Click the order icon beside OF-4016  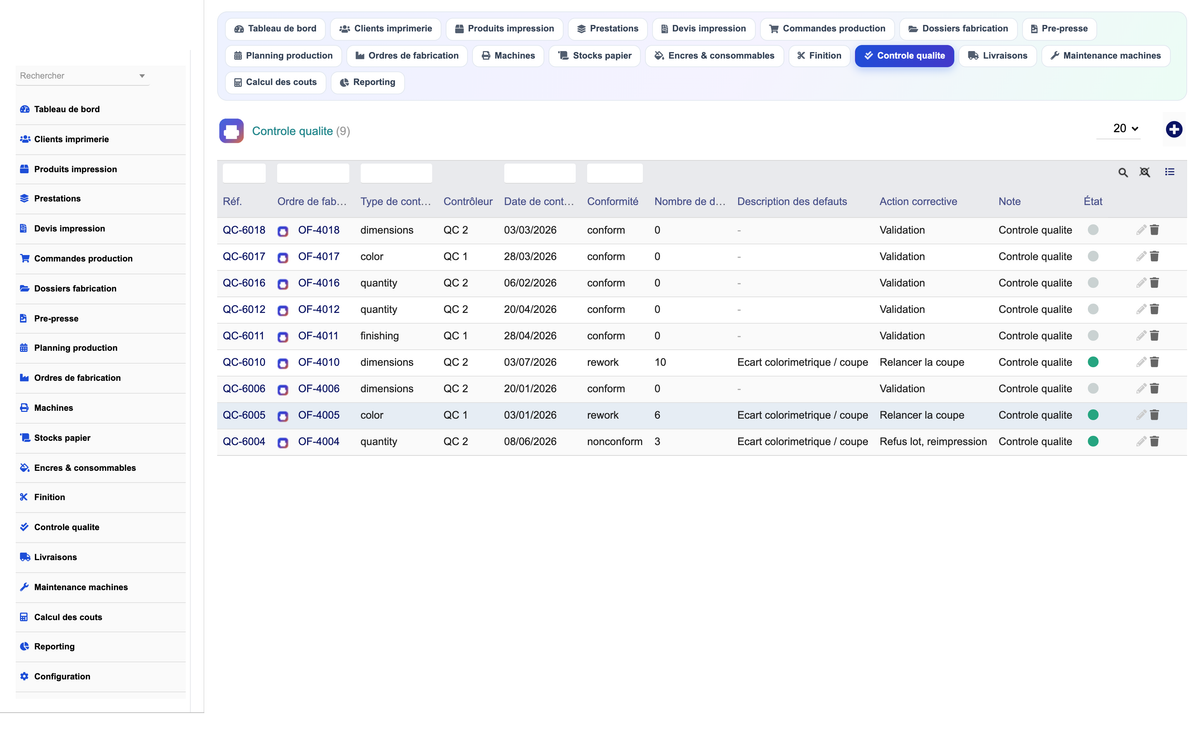pyautogui.click(x=283, y=284)
